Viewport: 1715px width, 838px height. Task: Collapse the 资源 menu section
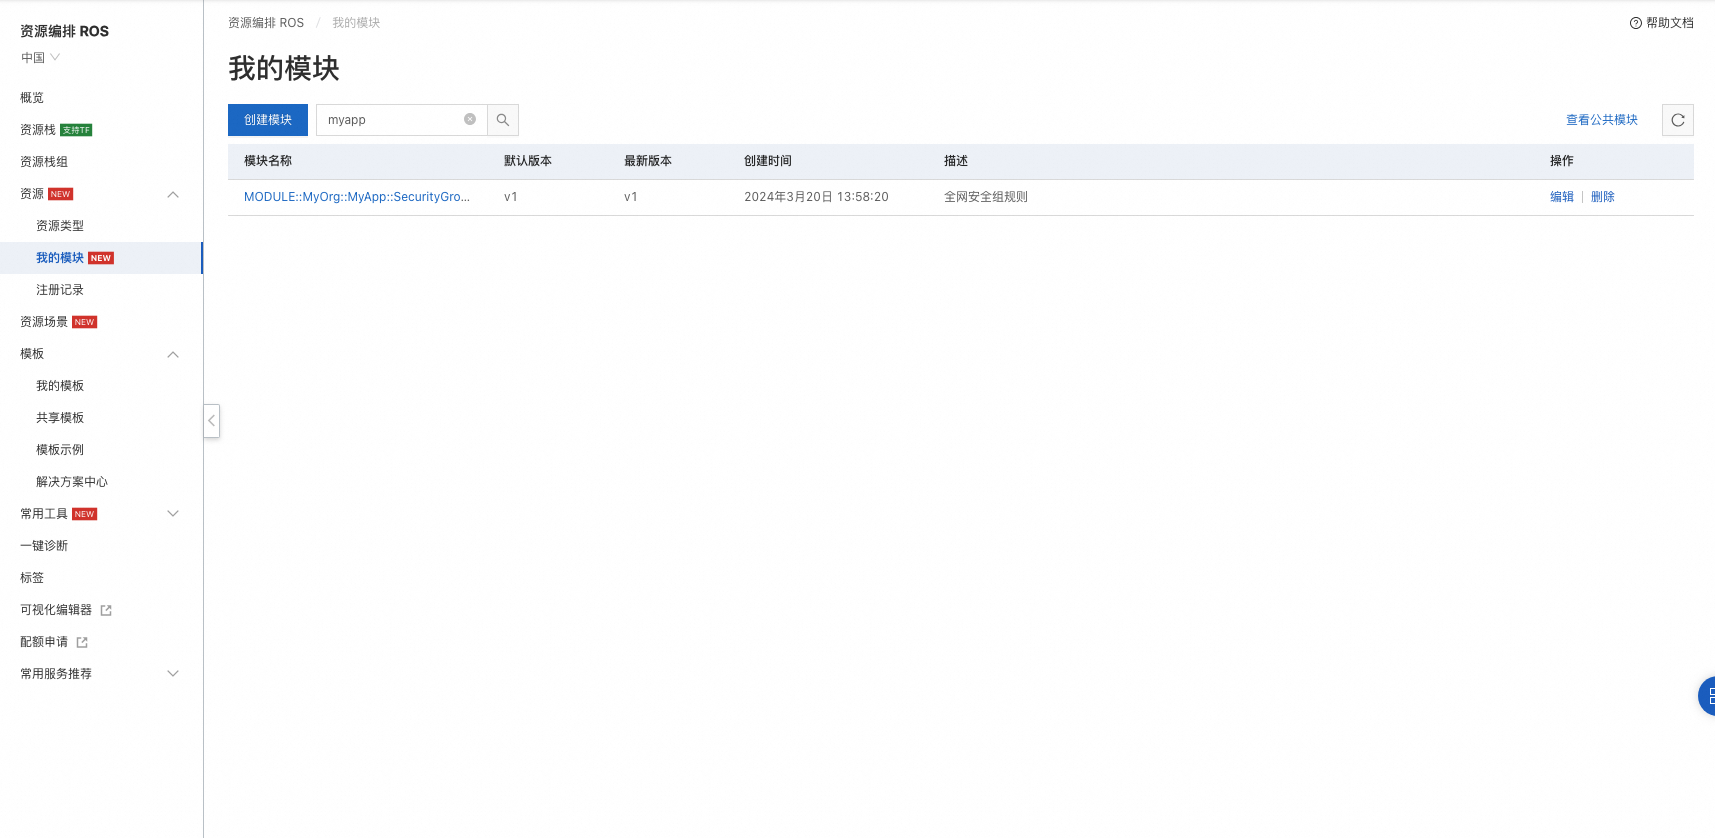(173, 194)
